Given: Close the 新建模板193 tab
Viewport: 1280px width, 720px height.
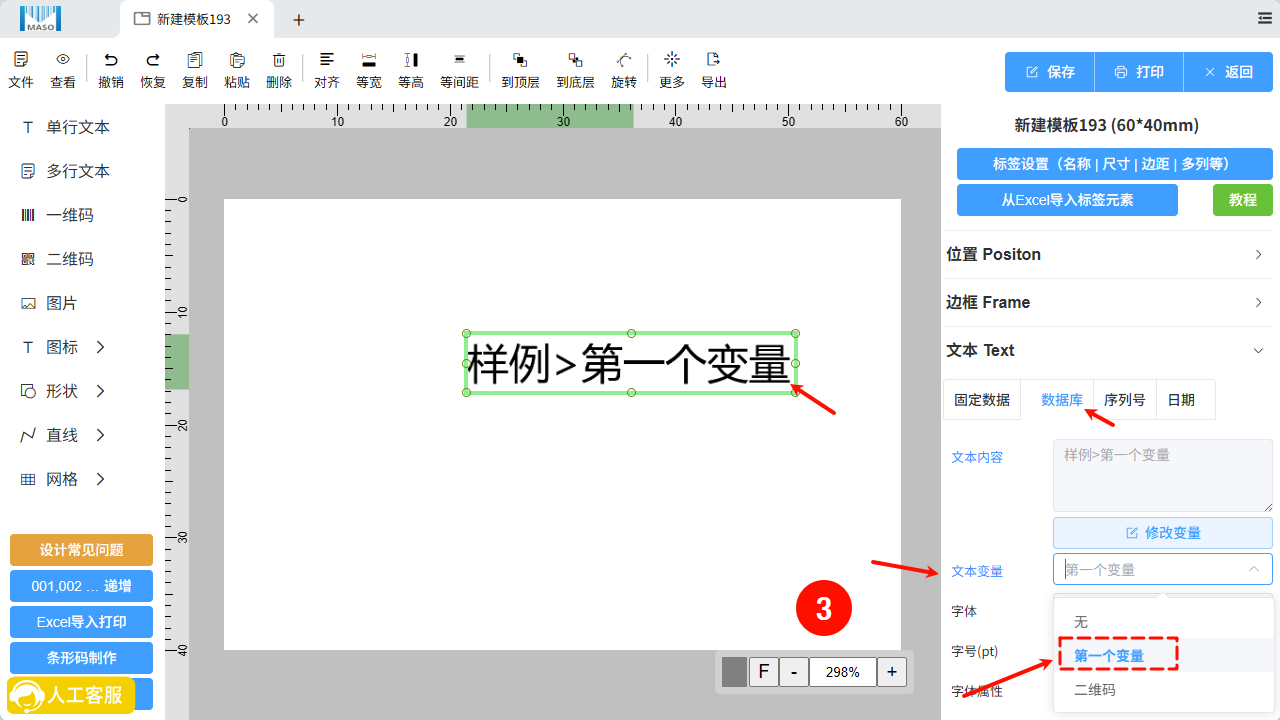Looking at the screenshot, I should (x=253, y=19).
